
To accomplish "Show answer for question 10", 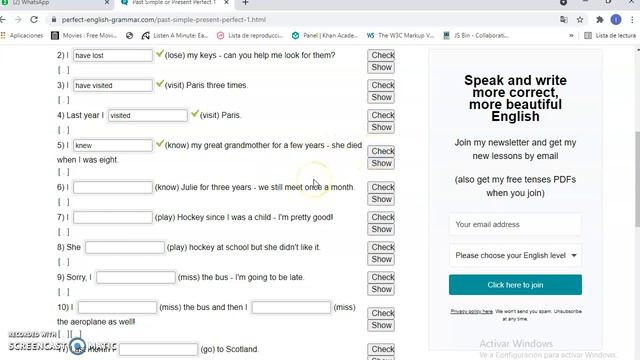I will coord(381,325).
